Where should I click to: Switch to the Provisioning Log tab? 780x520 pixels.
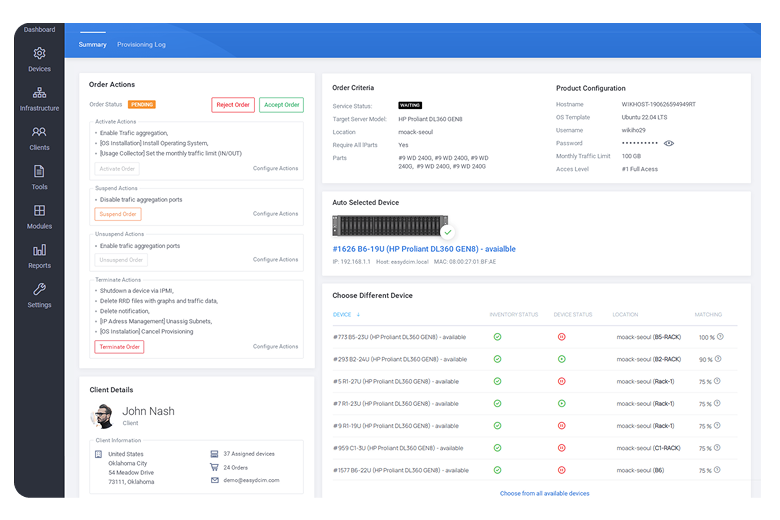(x=141, y=44)
